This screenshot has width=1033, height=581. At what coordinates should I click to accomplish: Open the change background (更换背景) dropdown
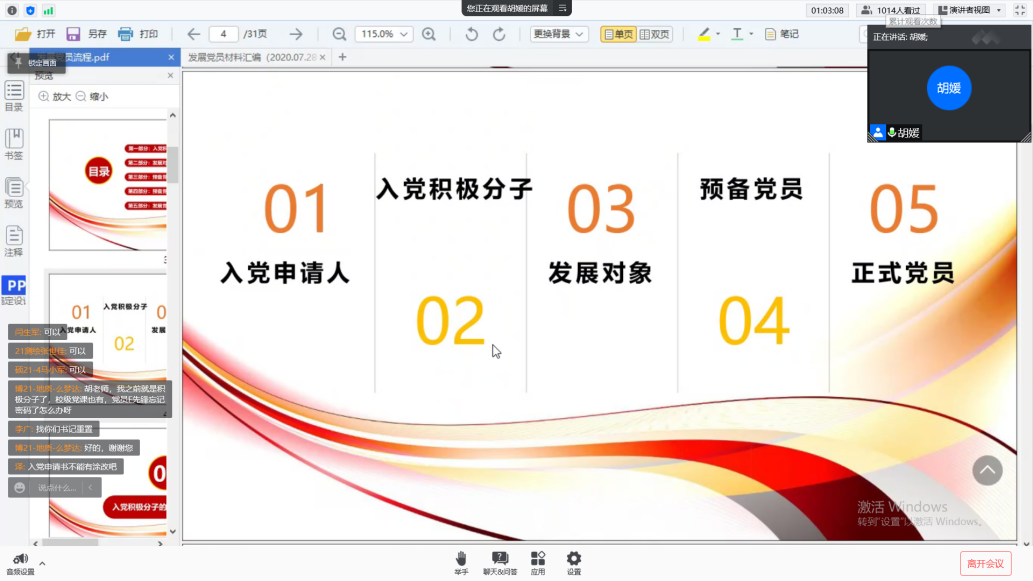coord(557,34)
